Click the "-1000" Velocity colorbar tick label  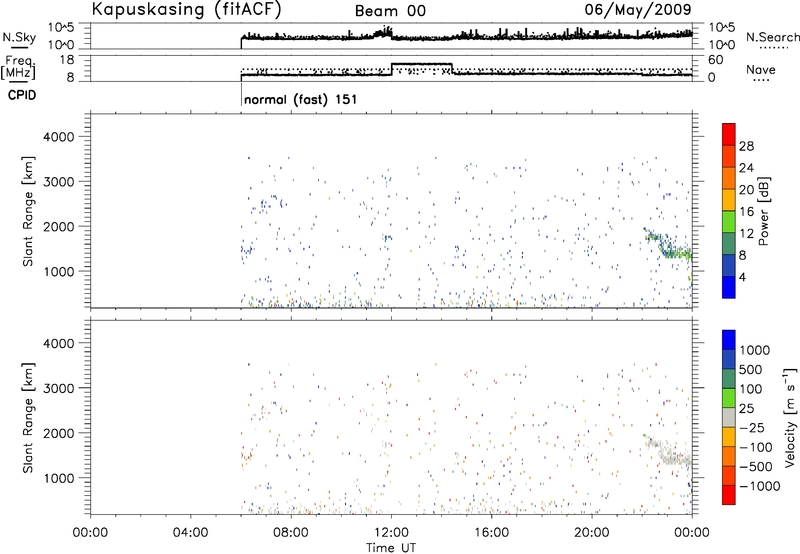760,486
